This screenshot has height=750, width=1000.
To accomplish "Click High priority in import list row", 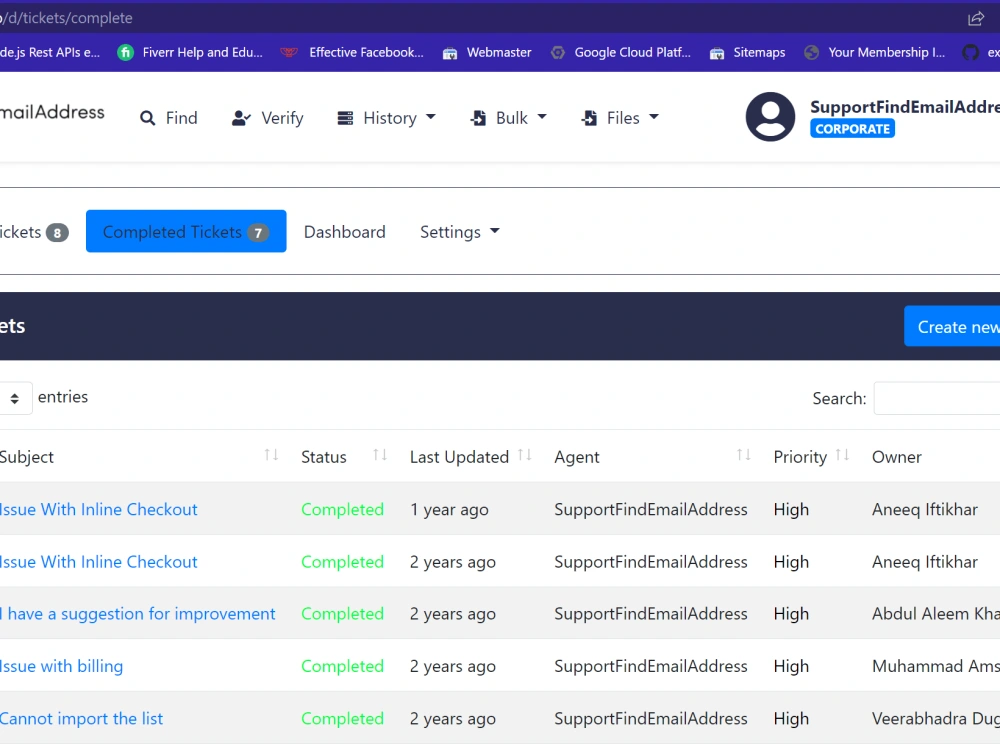I will [791, 719].
